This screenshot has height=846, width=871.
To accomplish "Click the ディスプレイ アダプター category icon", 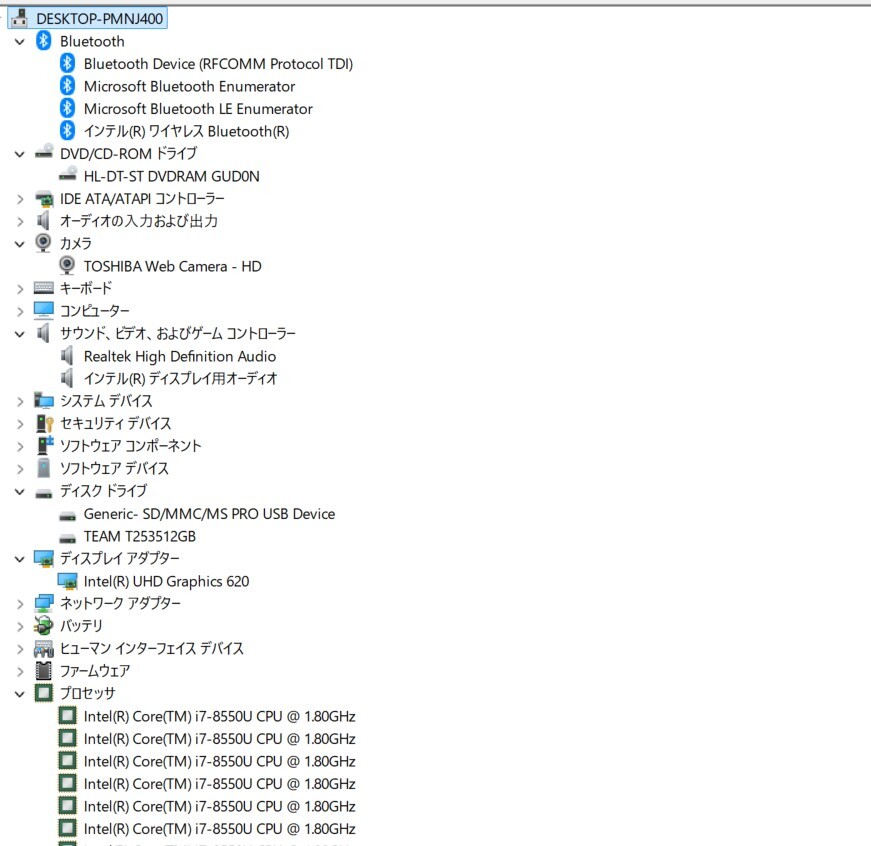I will click(x=44, y=558).
